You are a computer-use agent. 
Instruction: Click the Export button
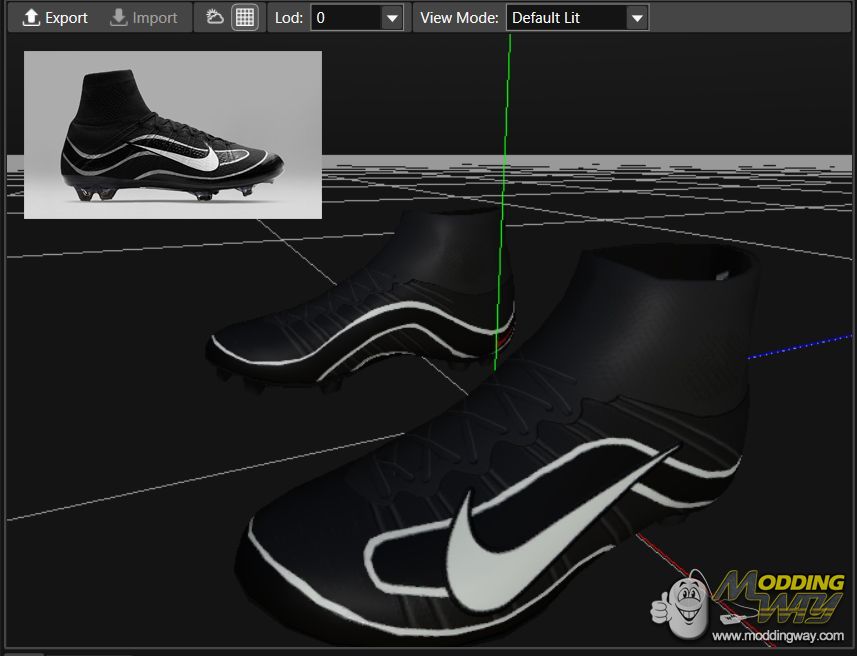55,18
